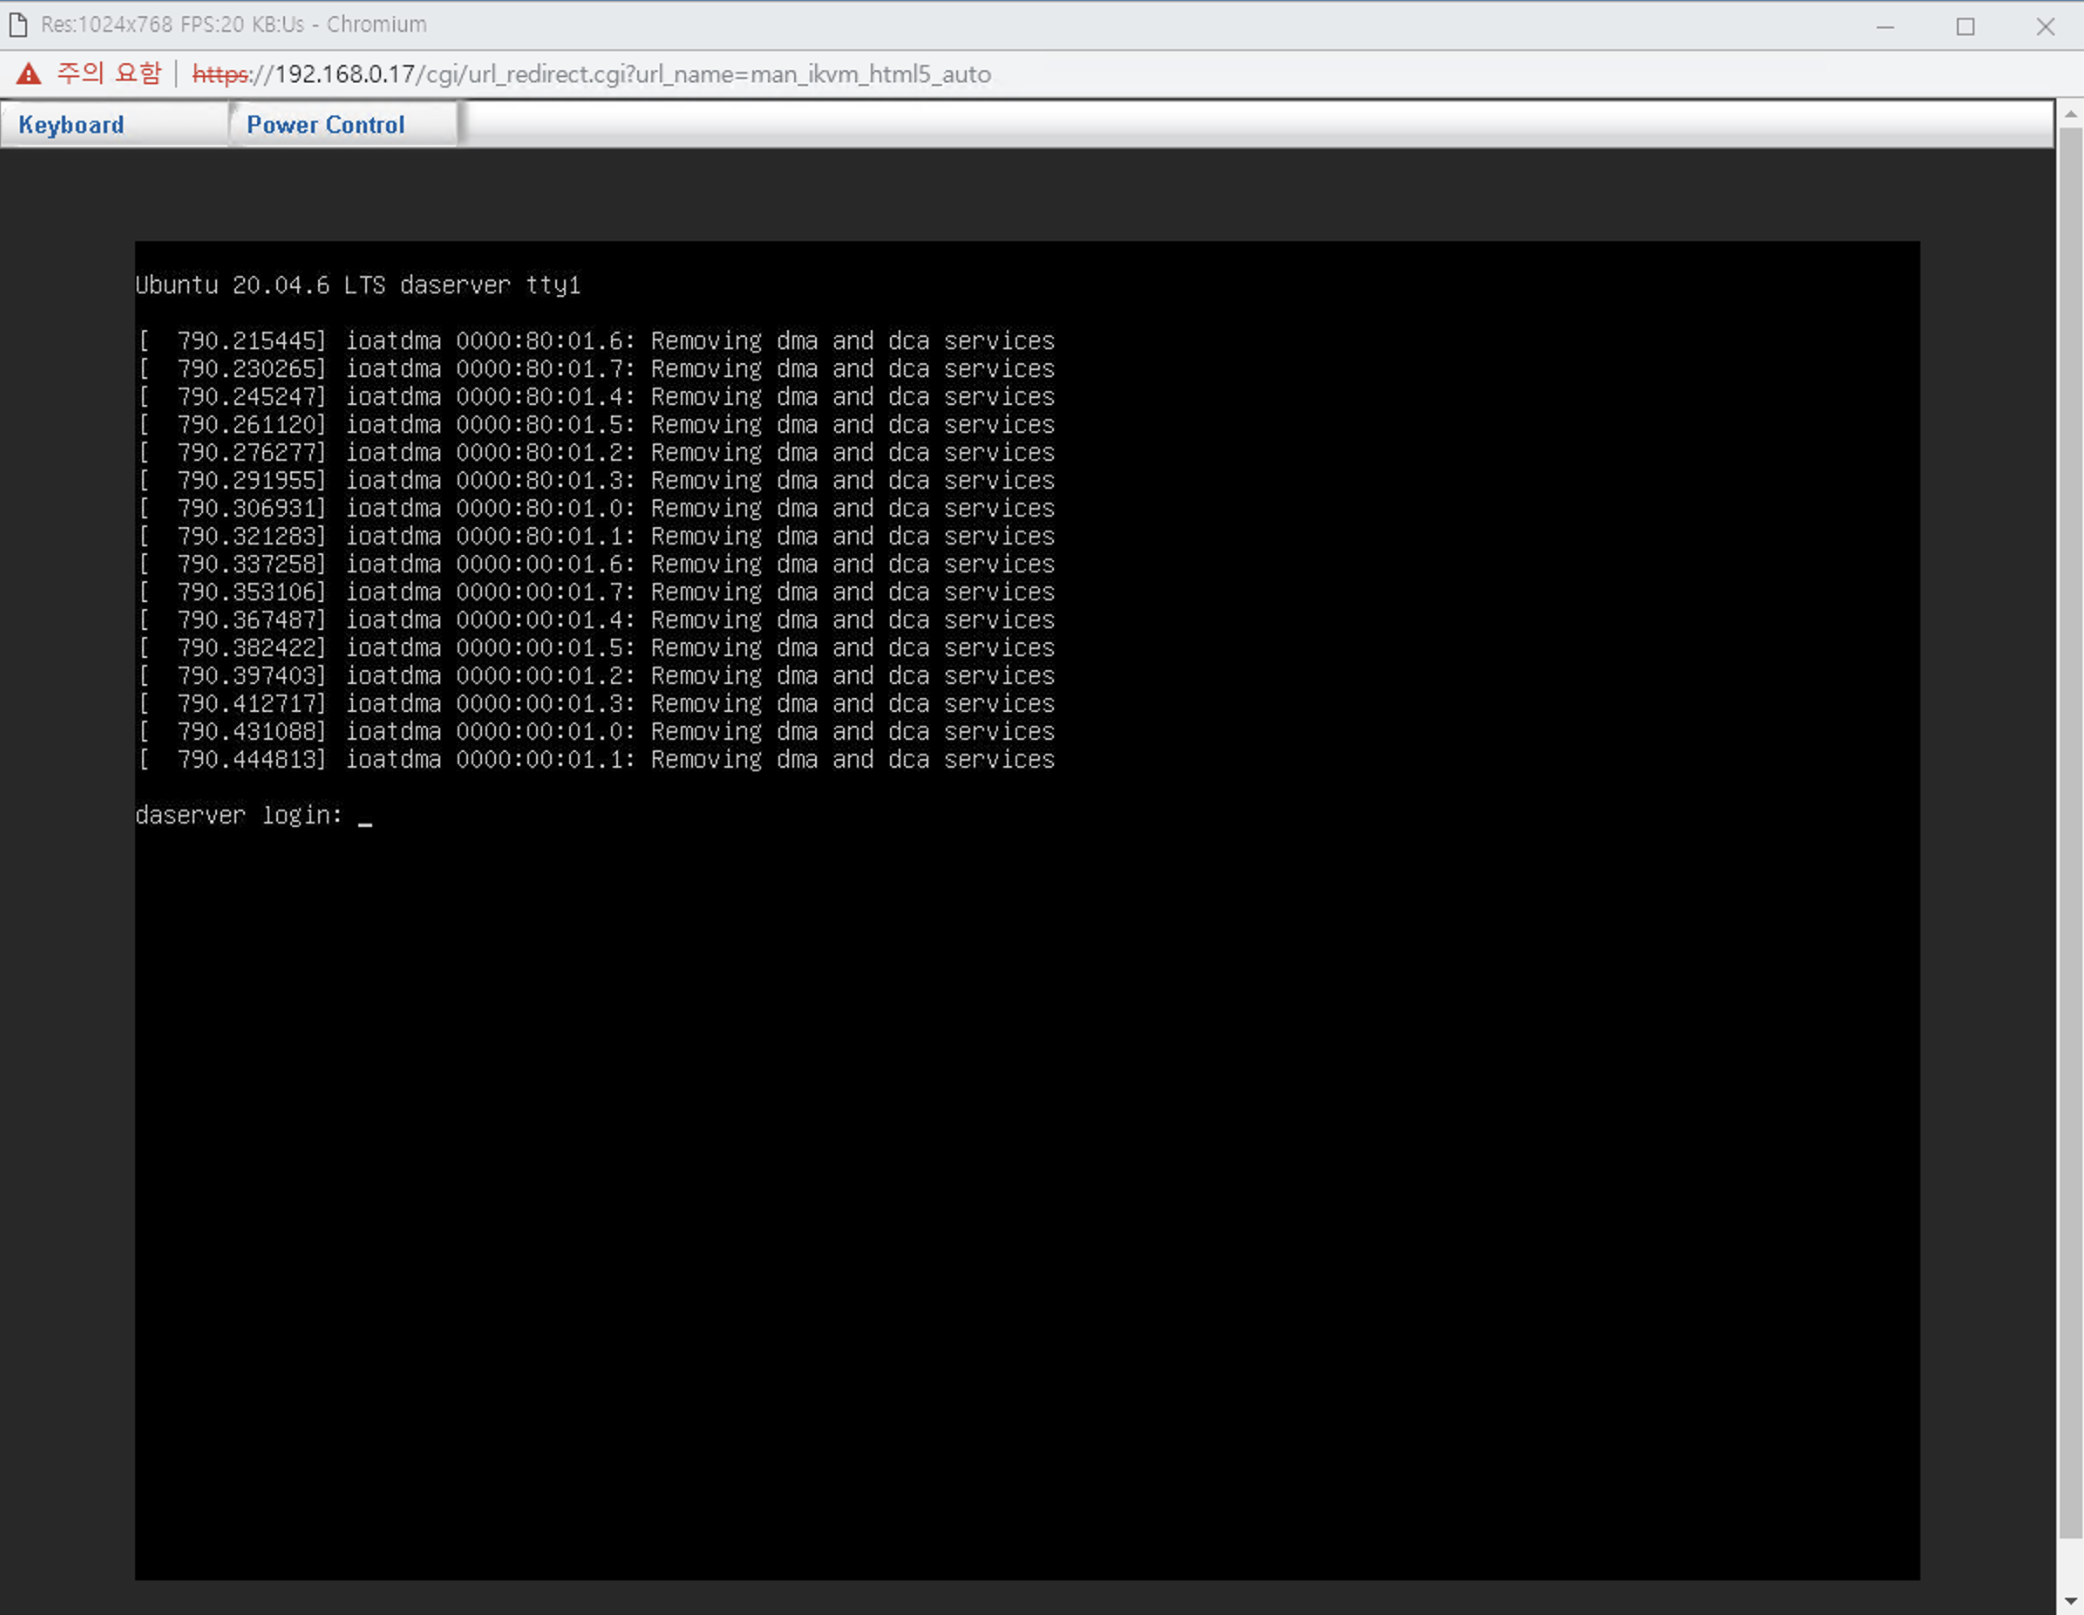
Task: Click the log line timestamped 790.306931
Action: tap(596, 508)
